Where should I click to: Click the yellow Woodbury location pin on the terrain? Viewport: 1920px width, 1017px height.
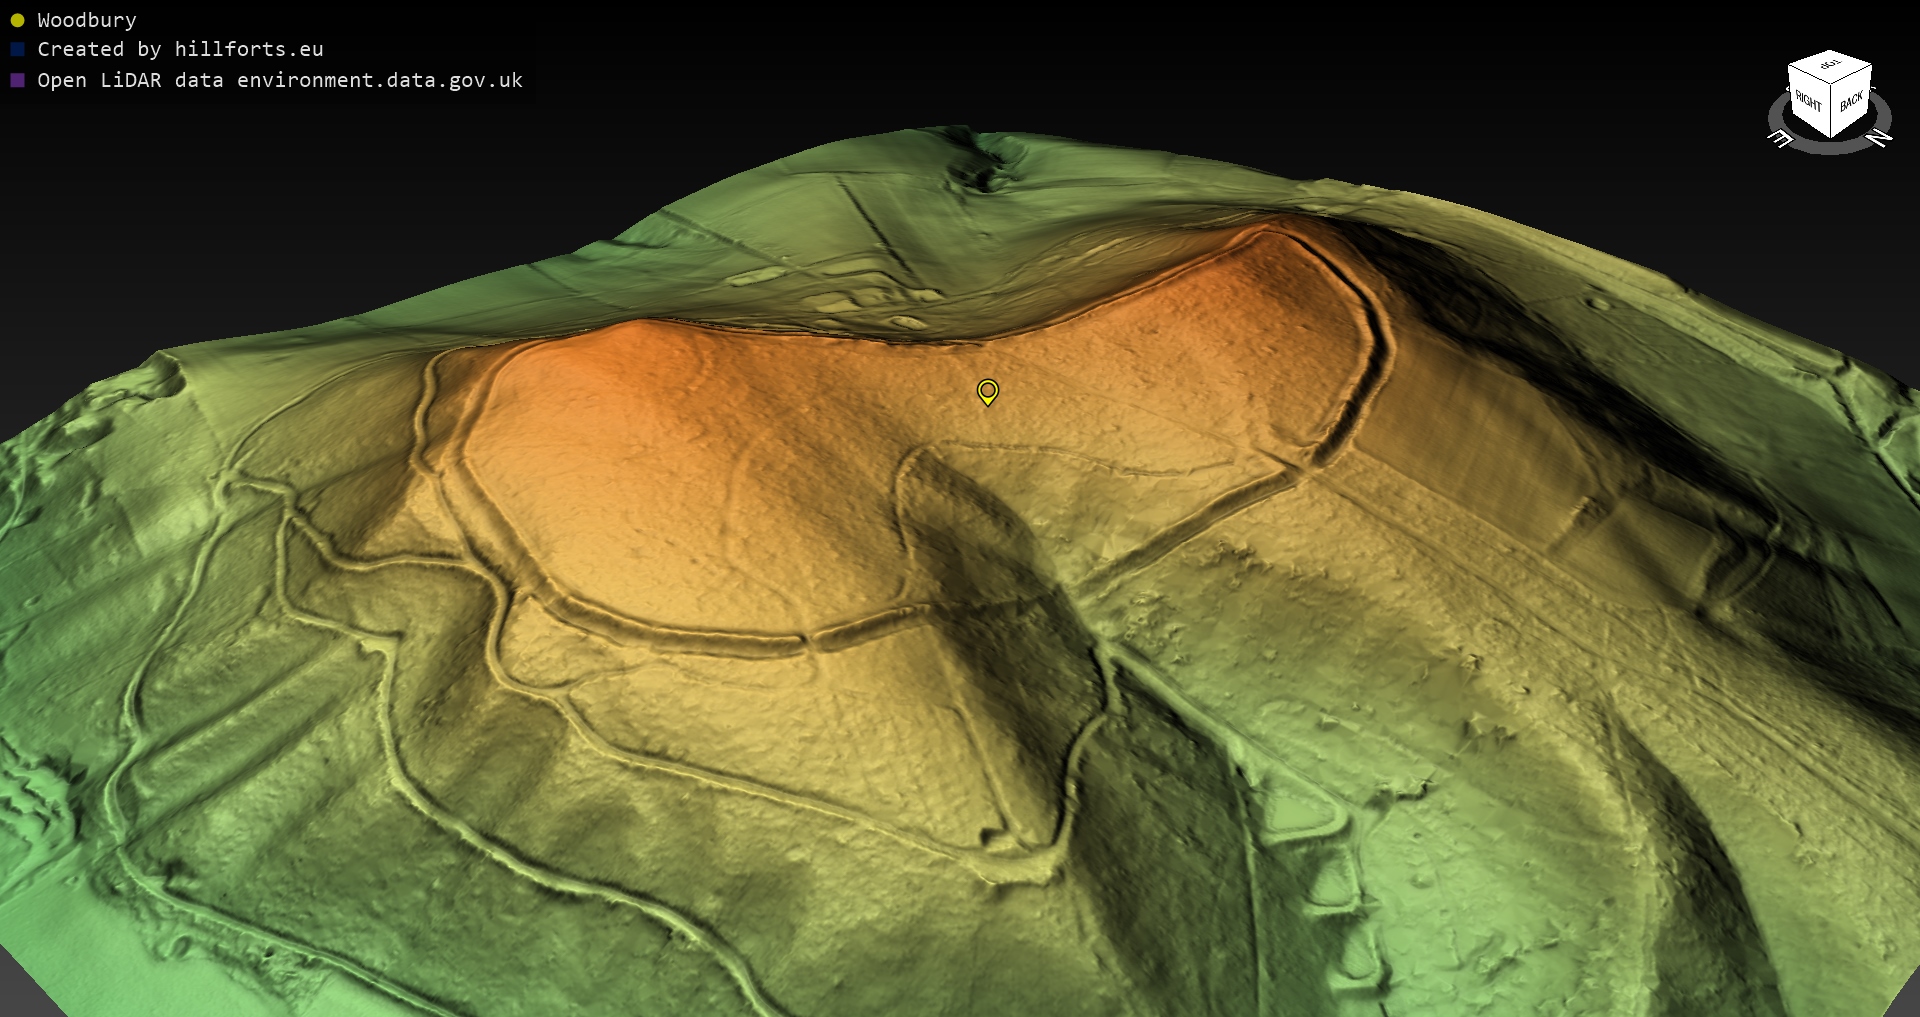click(987, 391)
